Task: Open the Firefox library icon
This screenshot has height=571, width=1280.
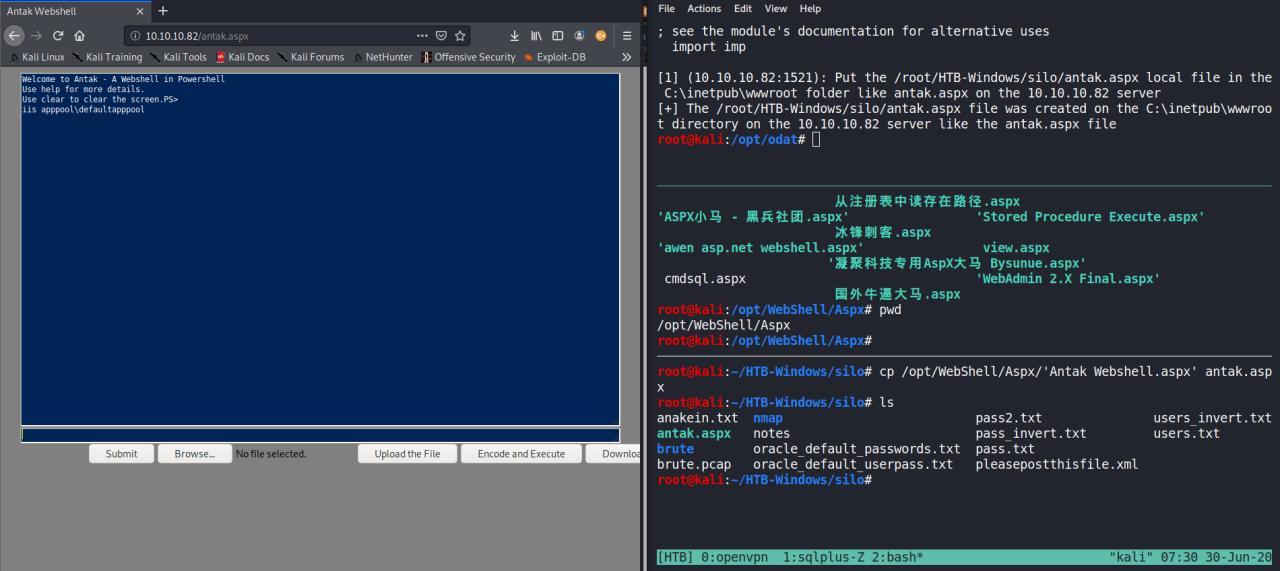Action: click(x=537, y=36)
